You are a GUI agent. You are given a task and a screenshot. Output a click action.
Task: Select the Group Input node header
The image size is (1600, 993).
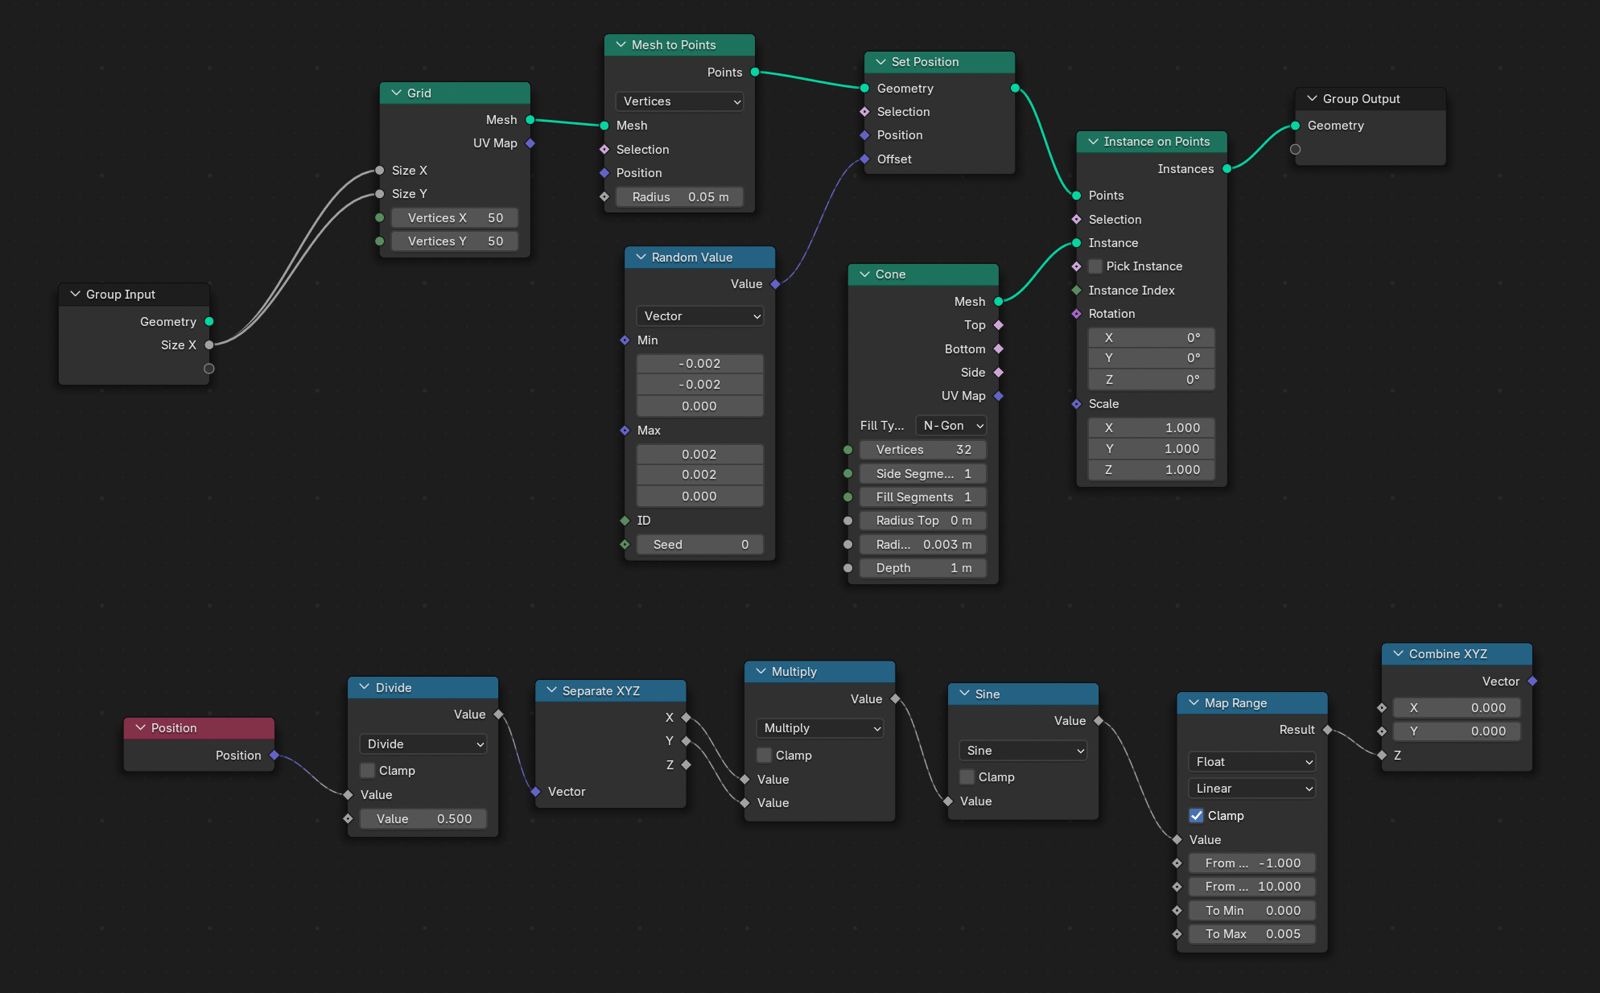134,294
